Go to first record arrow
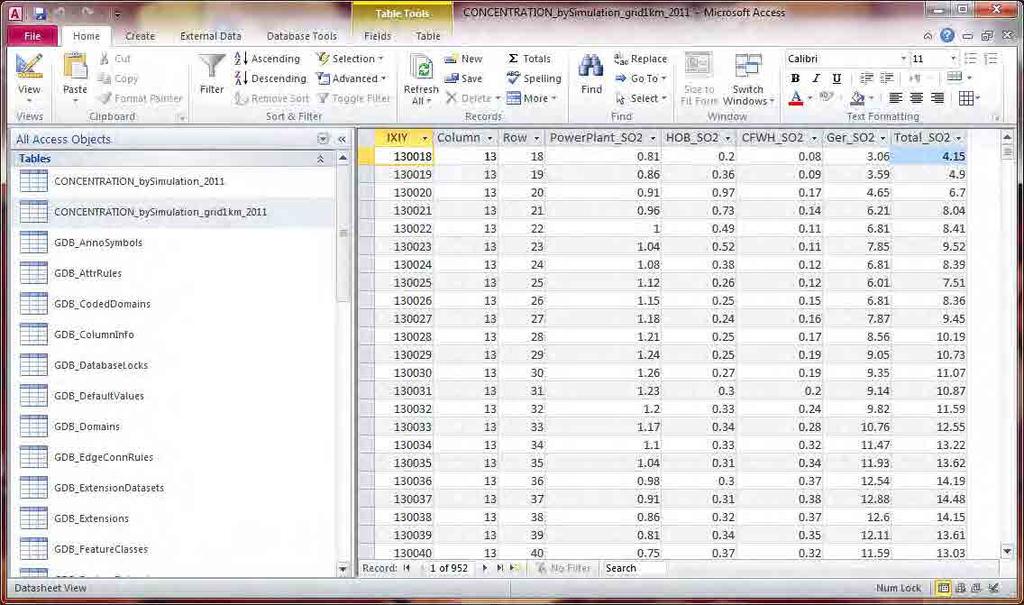 tap(407, 568)
